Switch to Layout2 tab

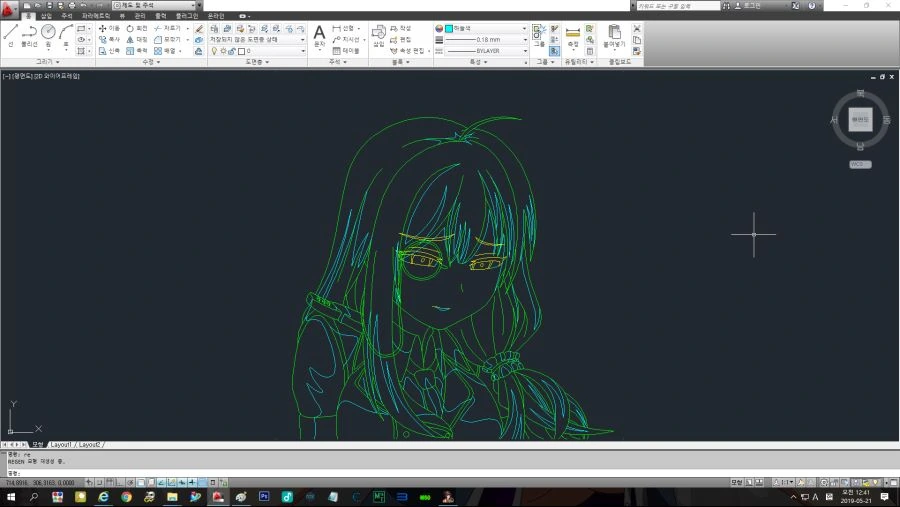click(x=90, y=444)
